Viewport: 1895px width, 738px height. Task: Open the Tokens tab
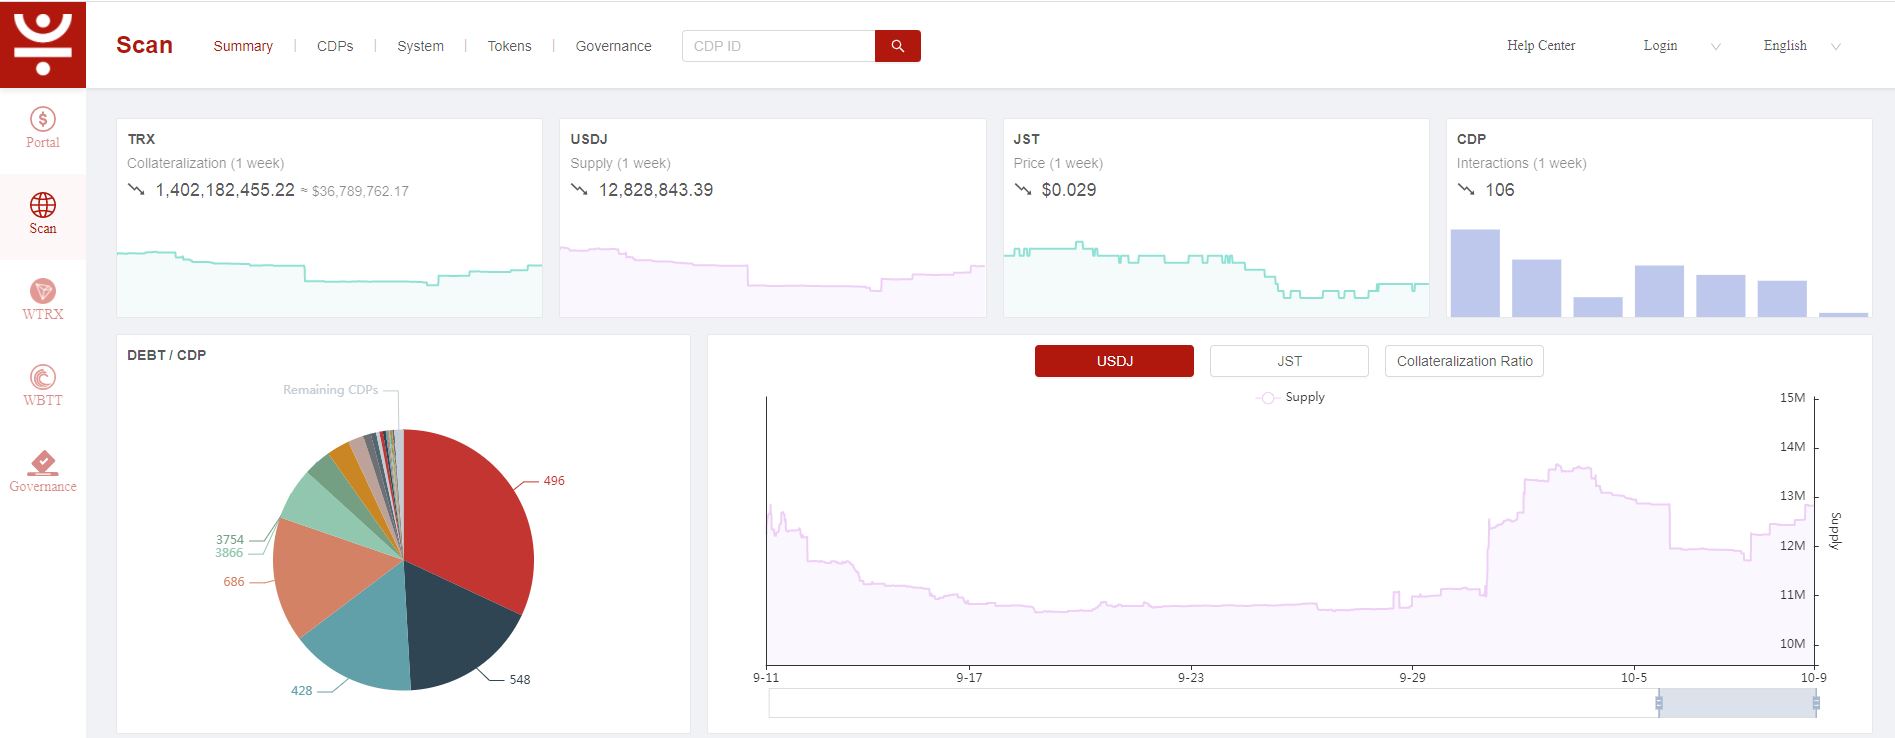point(509,46)
